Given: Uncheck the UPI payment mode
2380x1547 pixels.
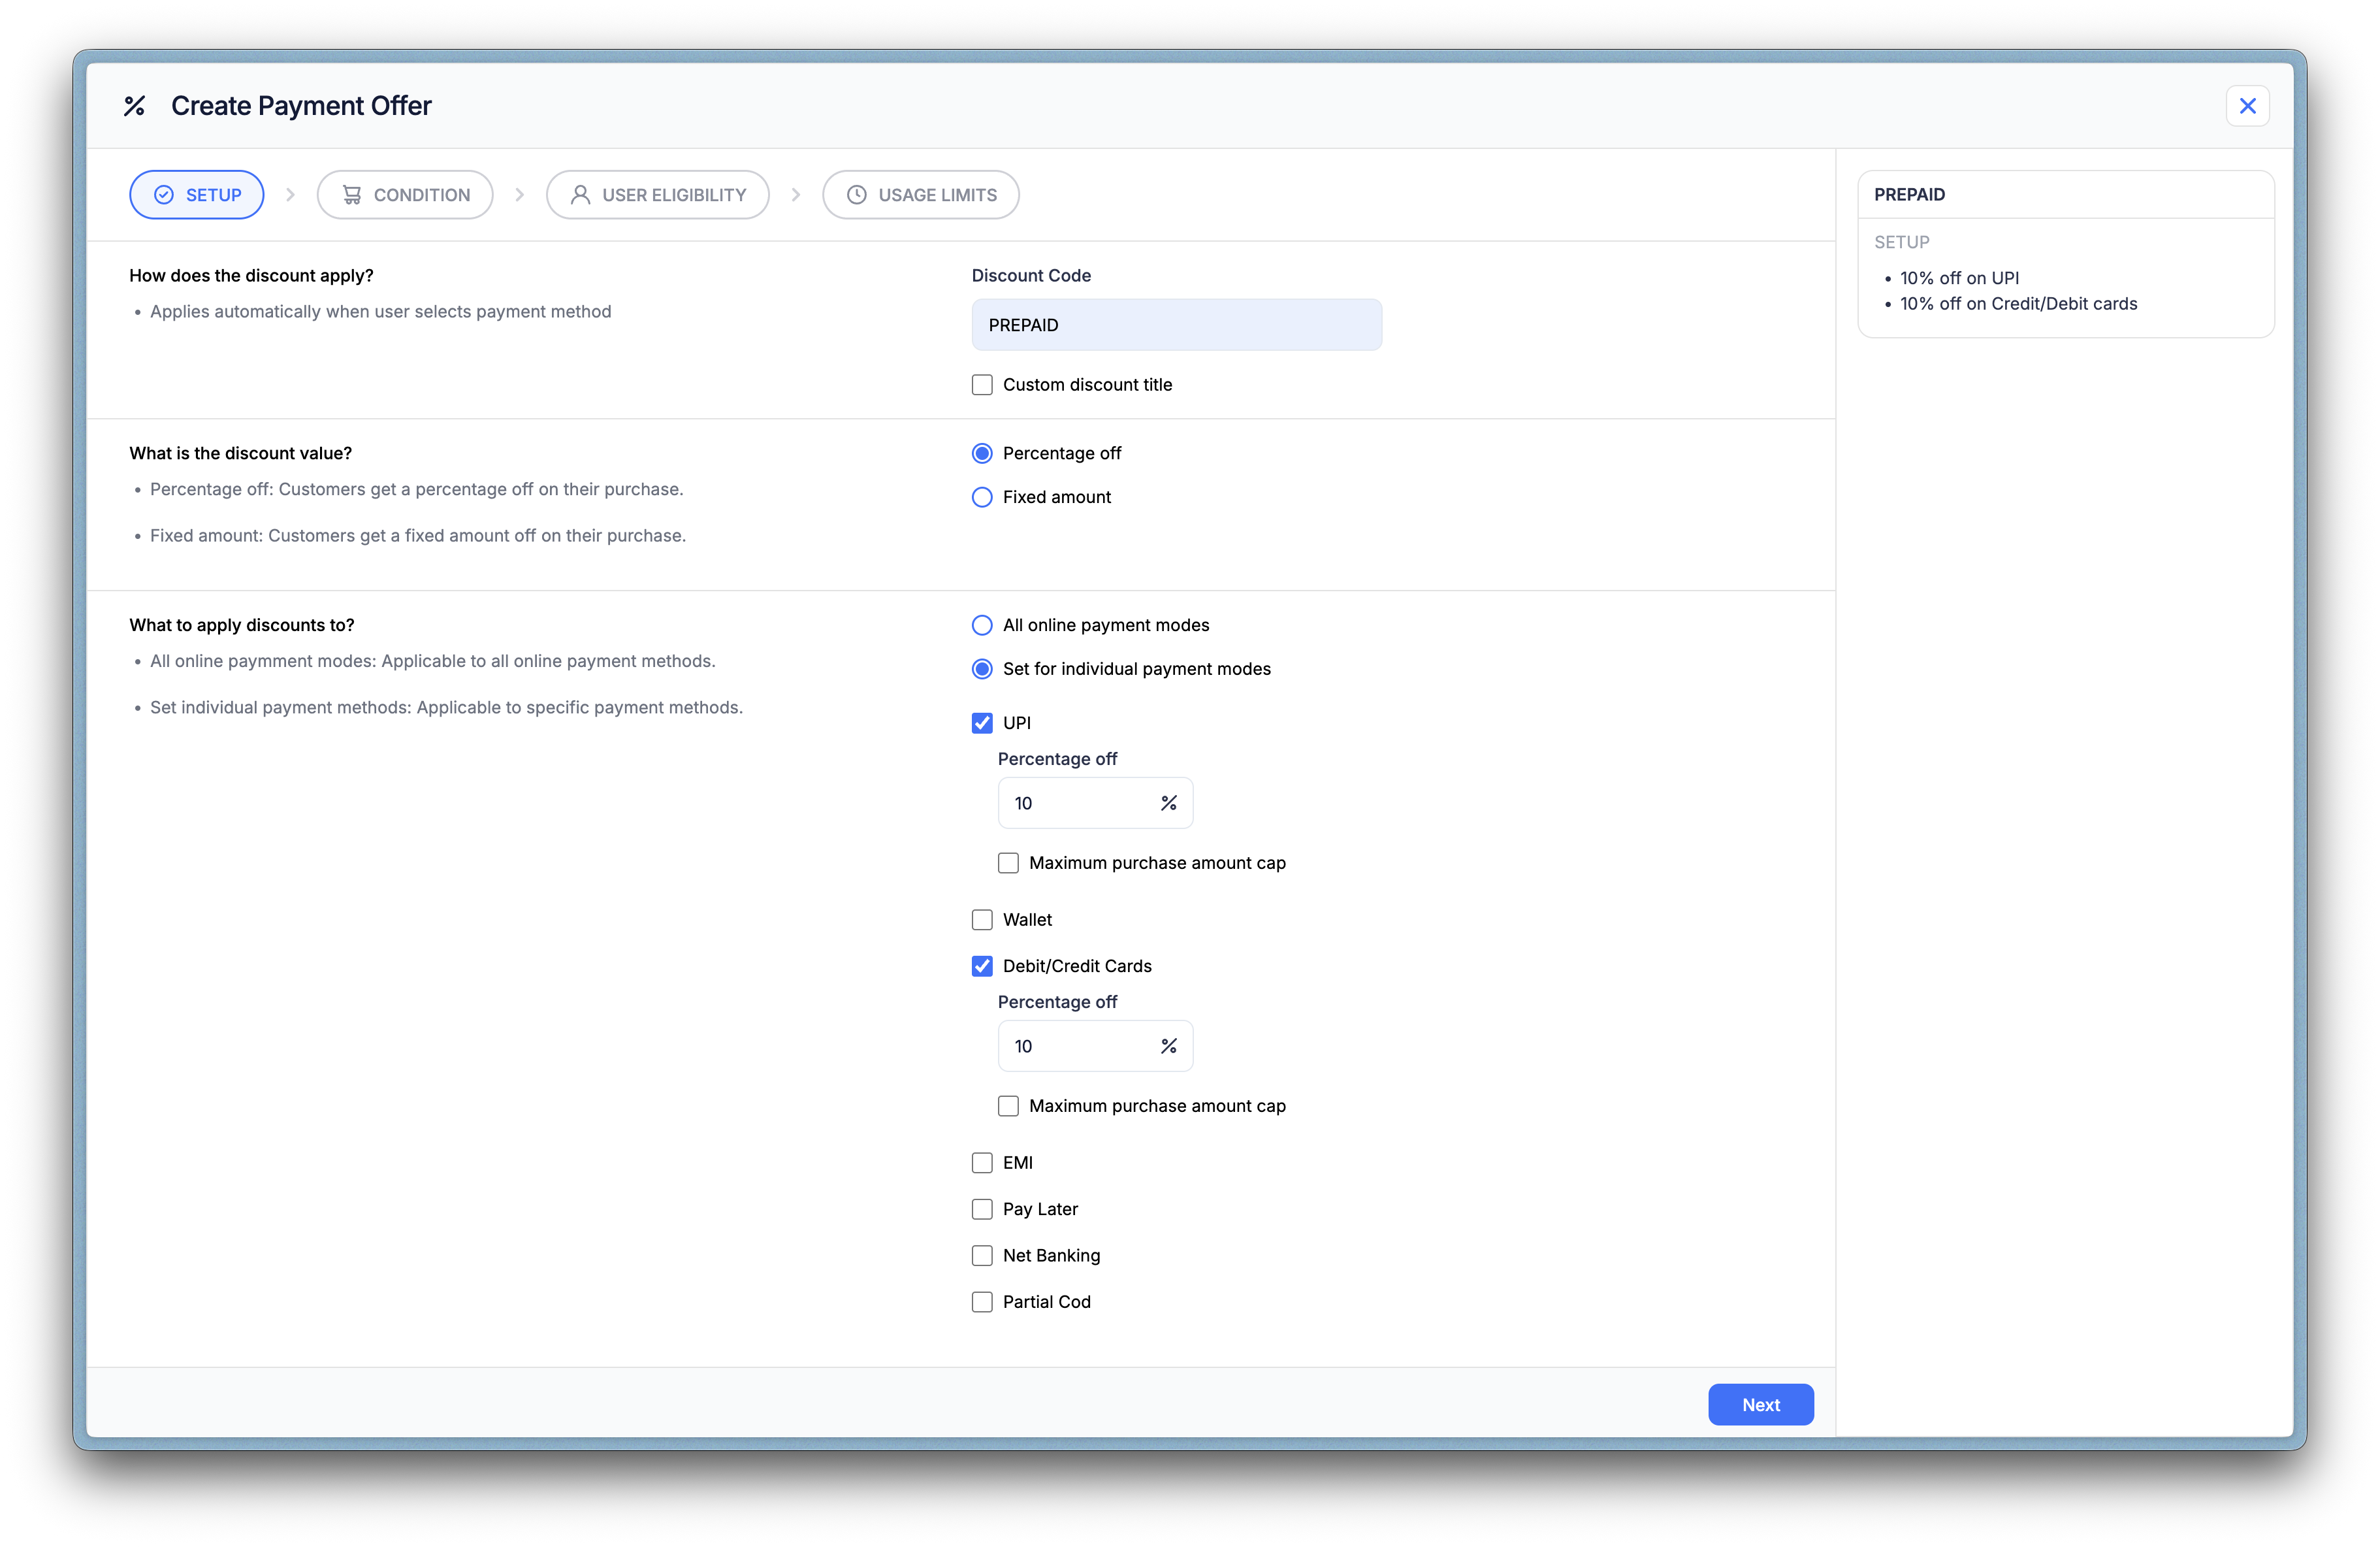Looking at the screenshot, I should pyautogui.click(x=982, y=723).
